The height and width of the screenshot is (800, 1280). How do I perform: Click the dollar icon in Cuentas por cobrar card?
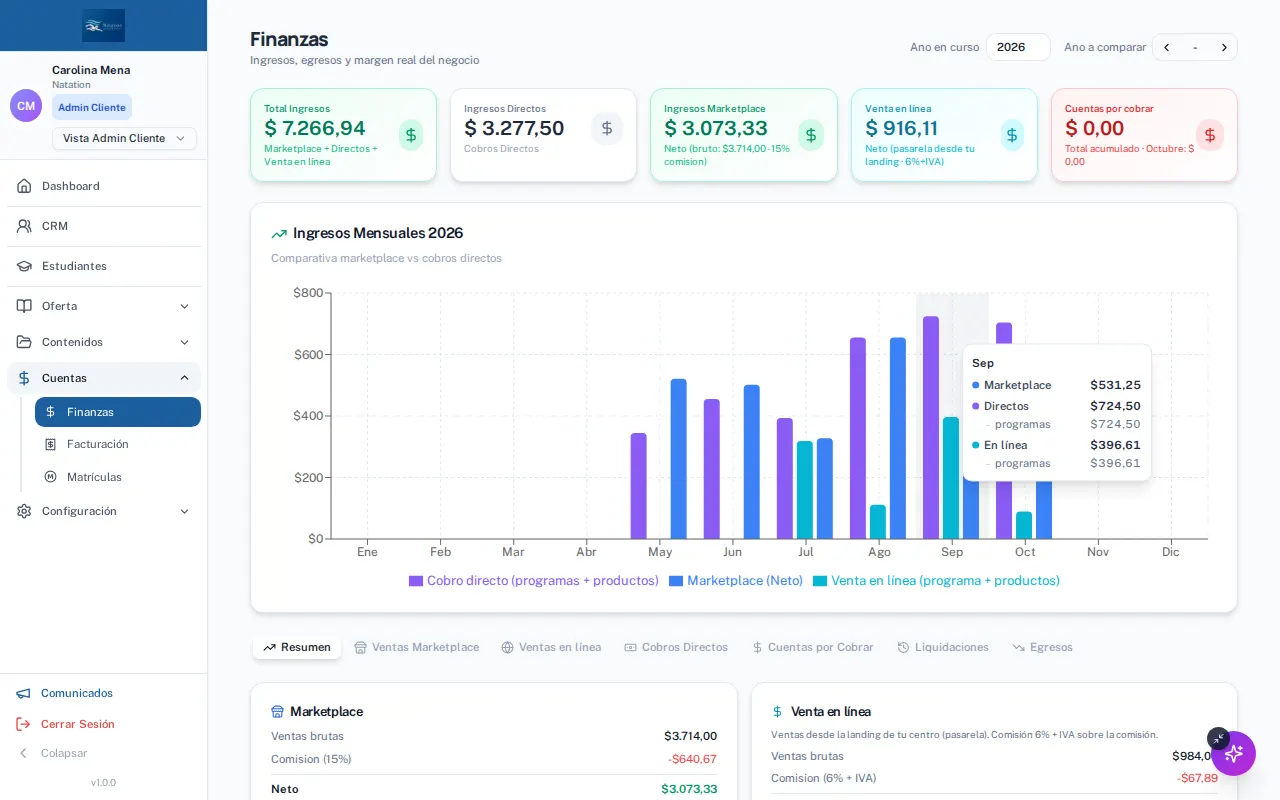tap(1210, 135)
